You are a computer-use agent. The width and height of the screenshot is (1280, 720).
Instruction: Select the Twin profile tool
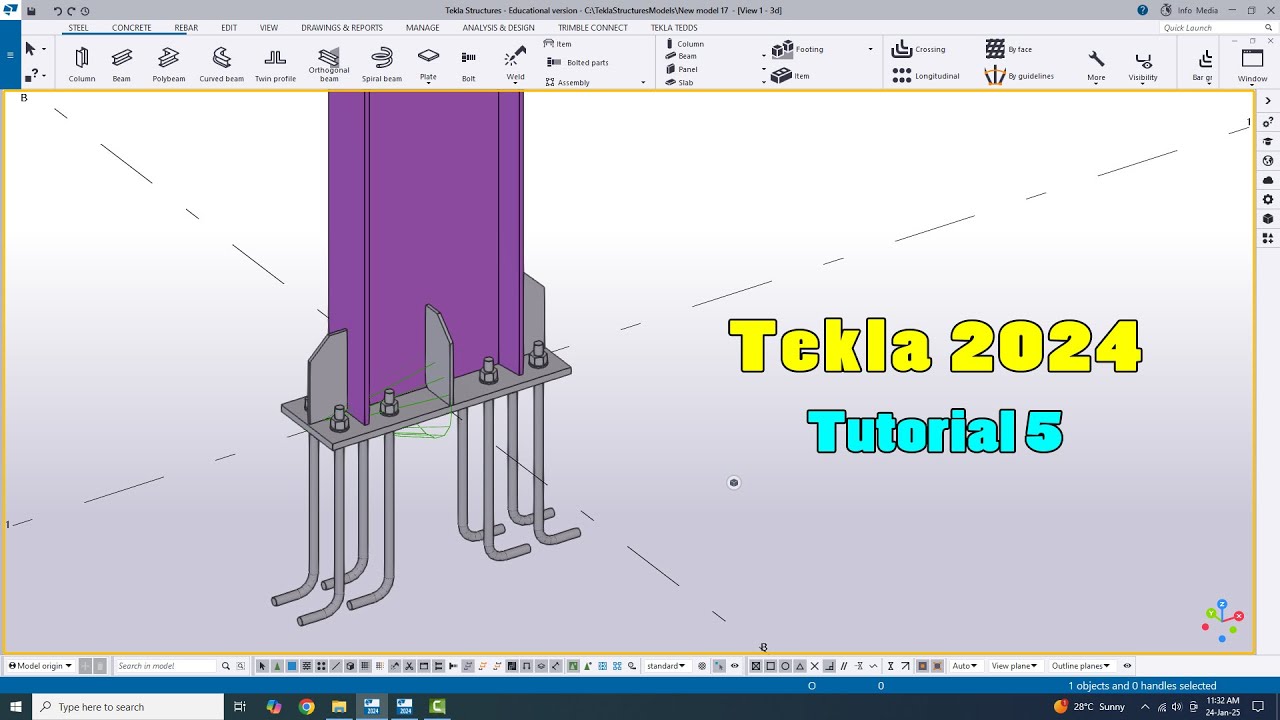[275, 64]
